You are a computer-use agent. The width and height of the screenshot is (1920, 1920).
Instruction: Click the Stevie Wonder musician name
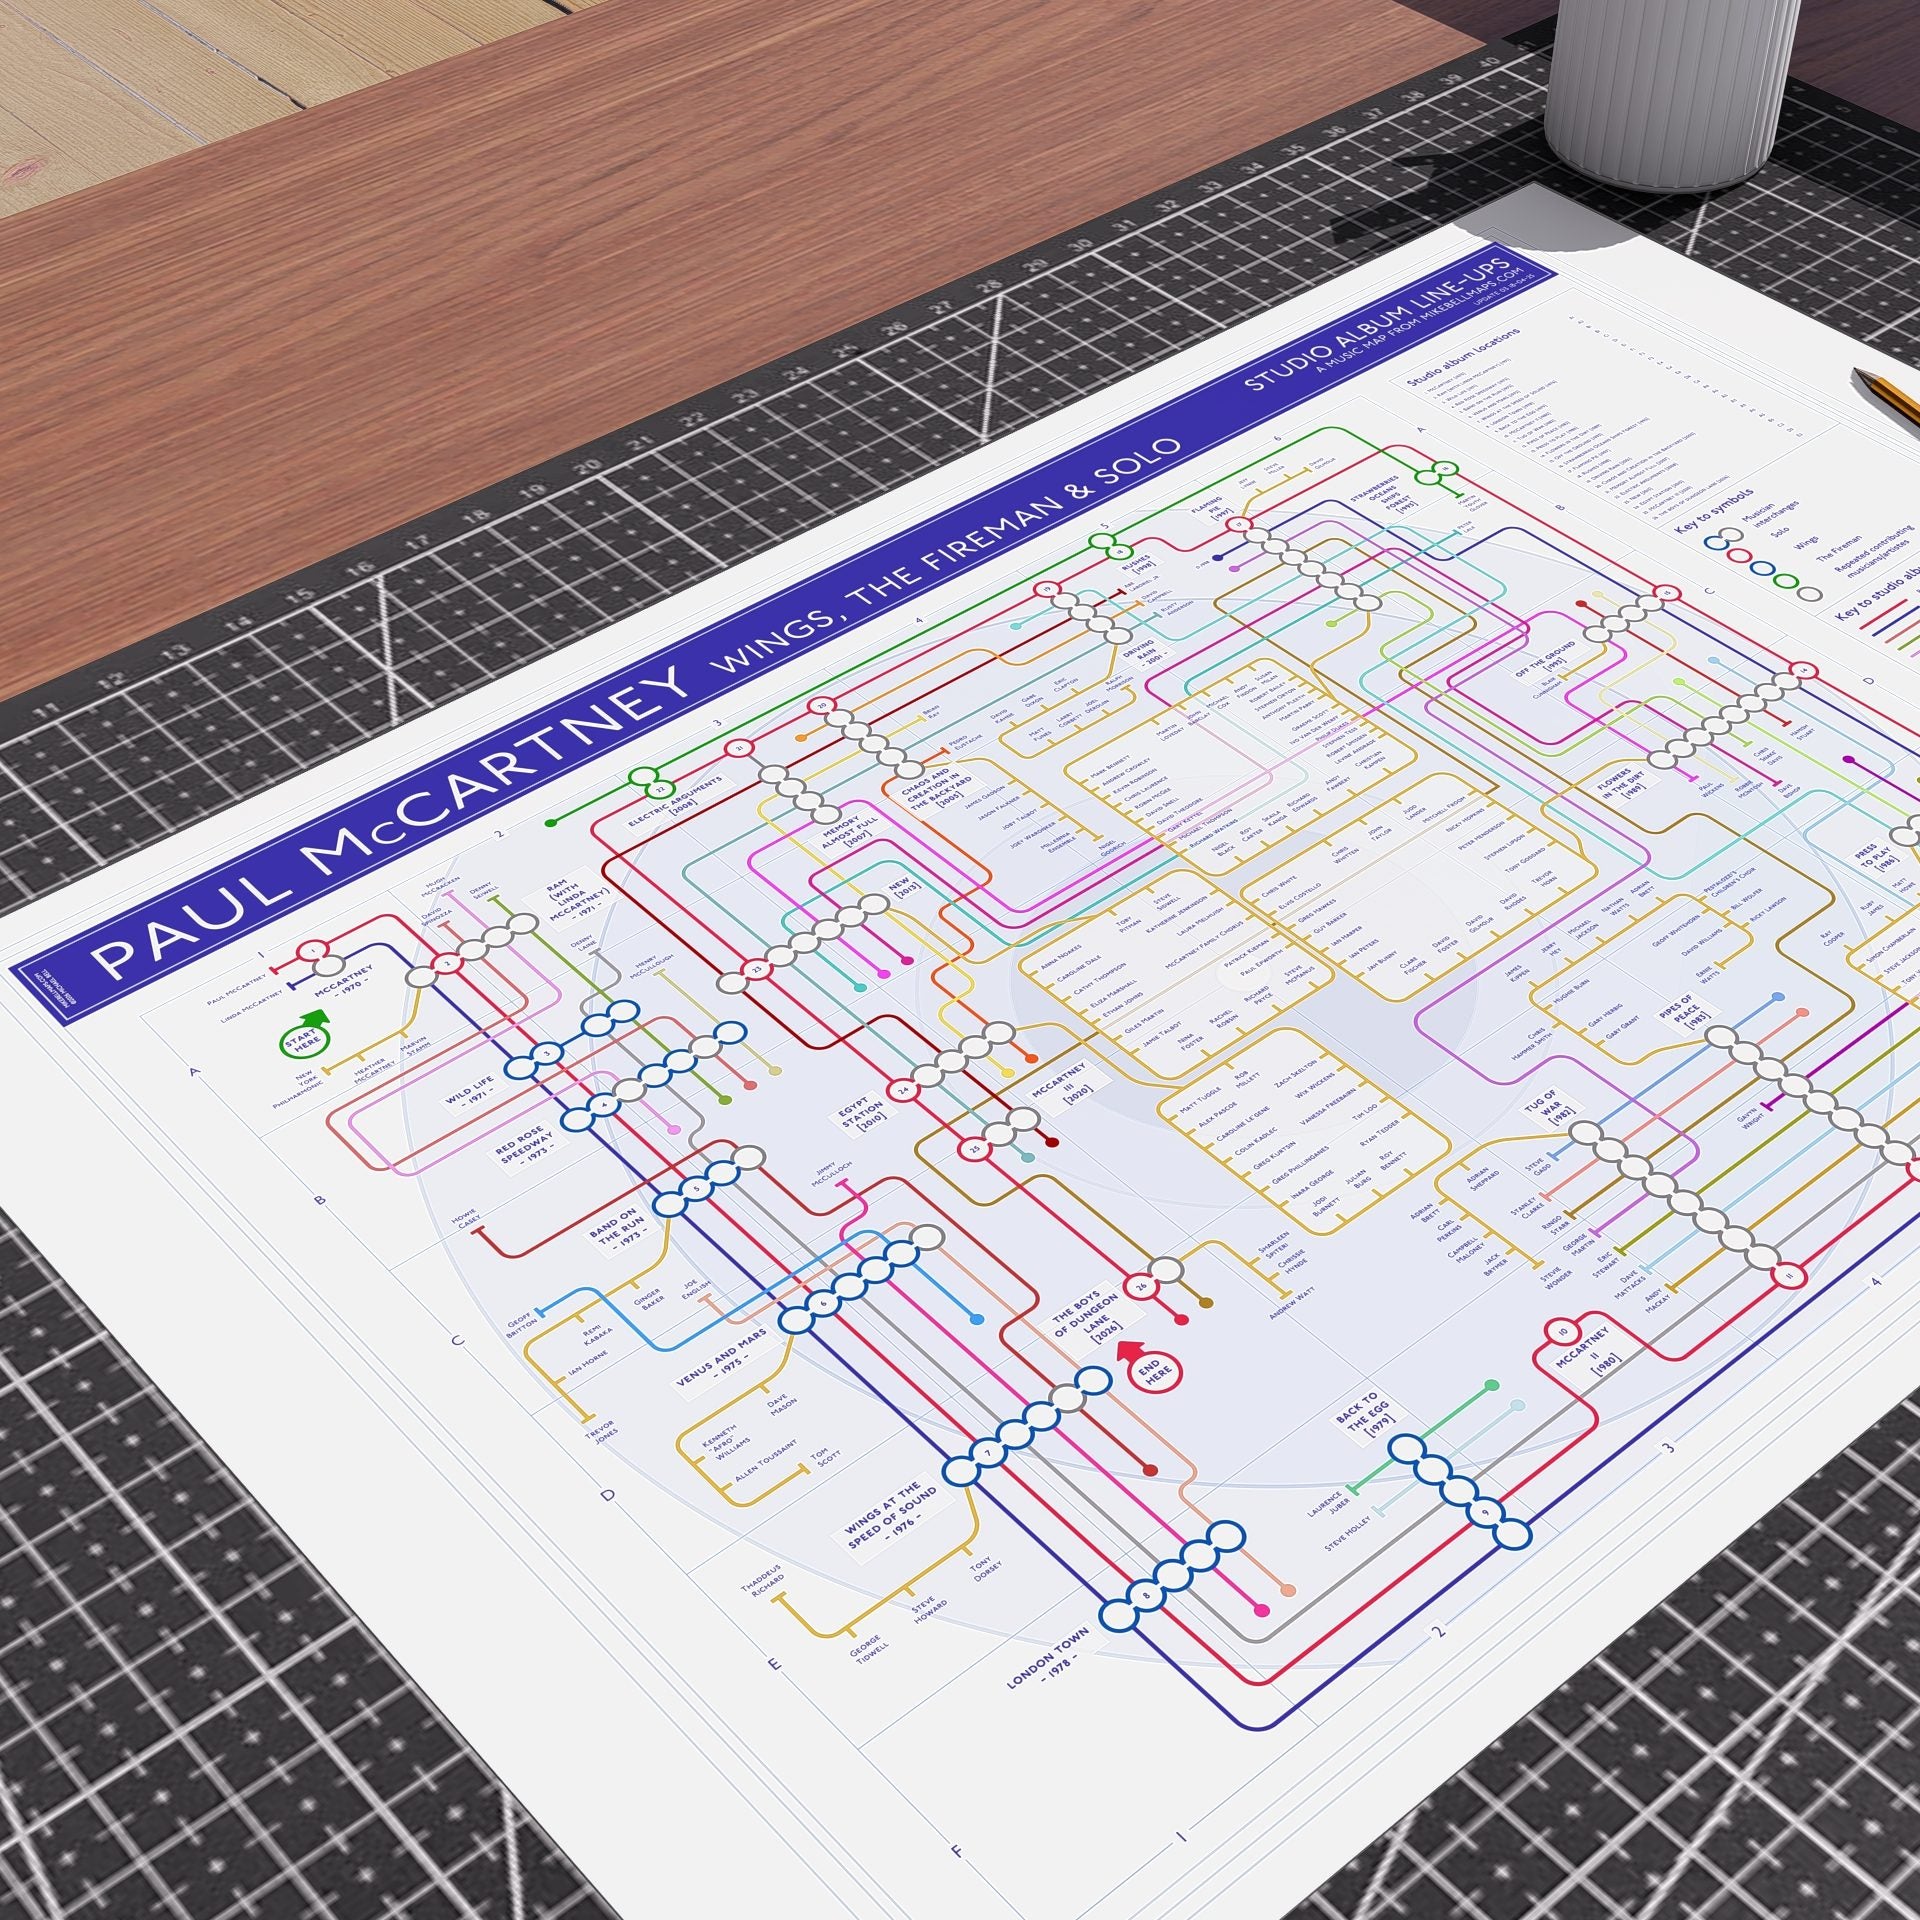tap(1559, 1277)
